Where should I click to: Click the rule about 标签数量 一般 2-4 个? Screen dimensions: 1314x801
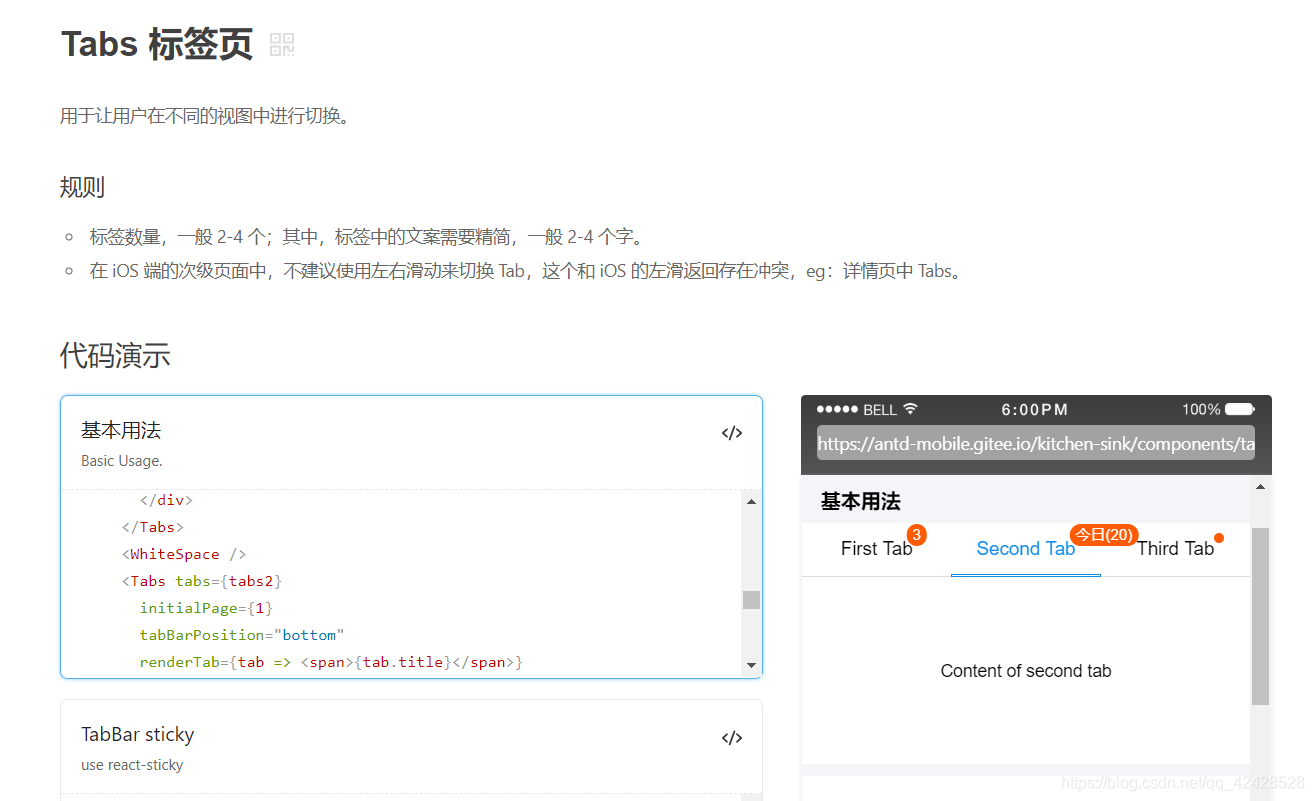click(x=369, y=237)
